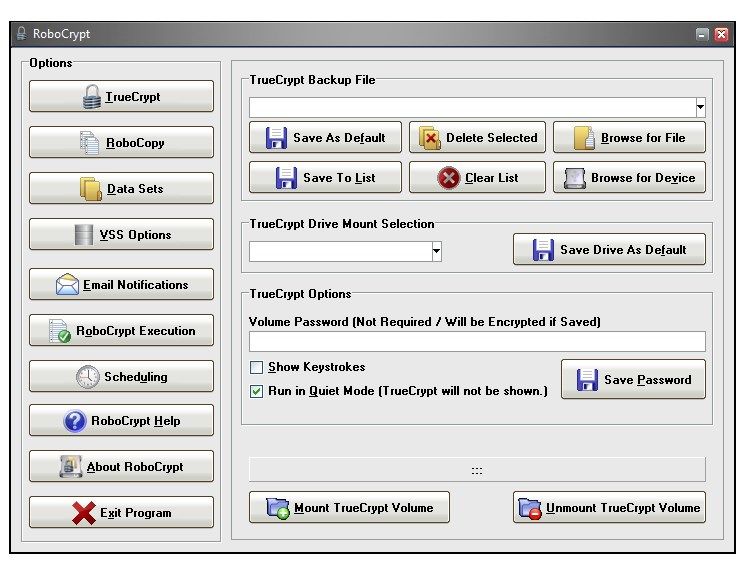Screen dimensions: 747x562
Task: Click the padlock icon on the TrueCrypt button
Action: click(x=91, y=97)
